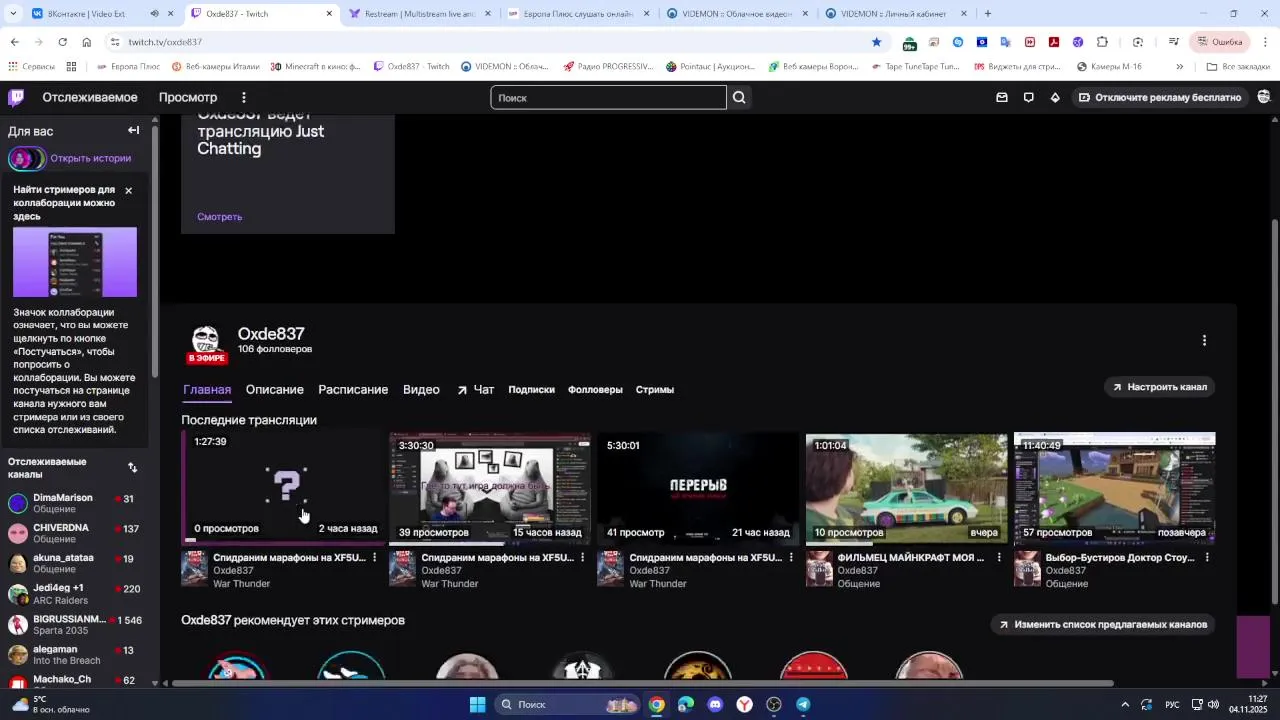
Task: Open Oxde837 avatar under the 1:27:39 broadcast
Action: click(x=194, y=568)
